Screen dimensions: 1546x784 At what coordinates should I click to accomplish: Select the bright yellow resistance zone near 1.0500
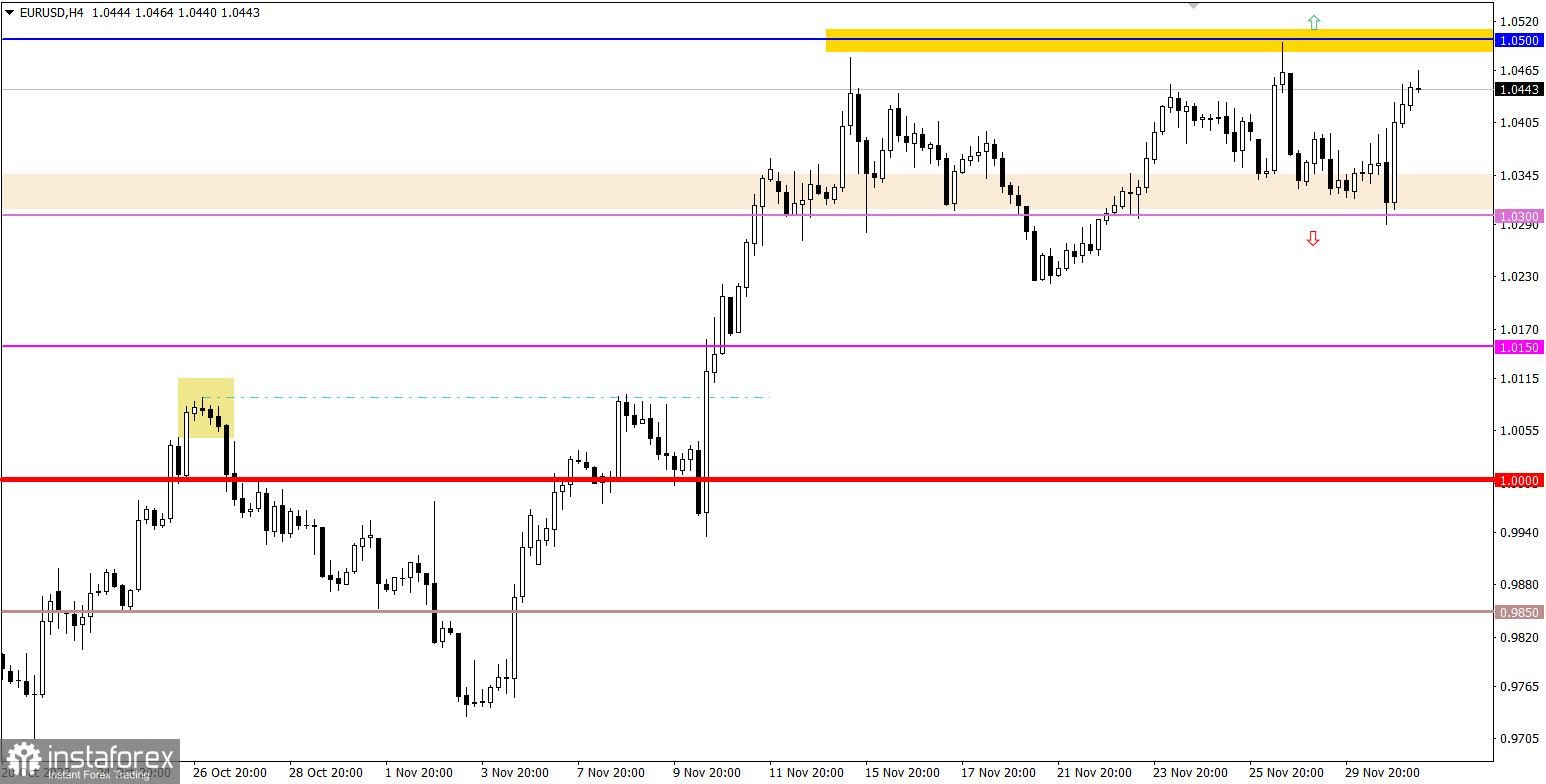click(x=1158, y=40)
